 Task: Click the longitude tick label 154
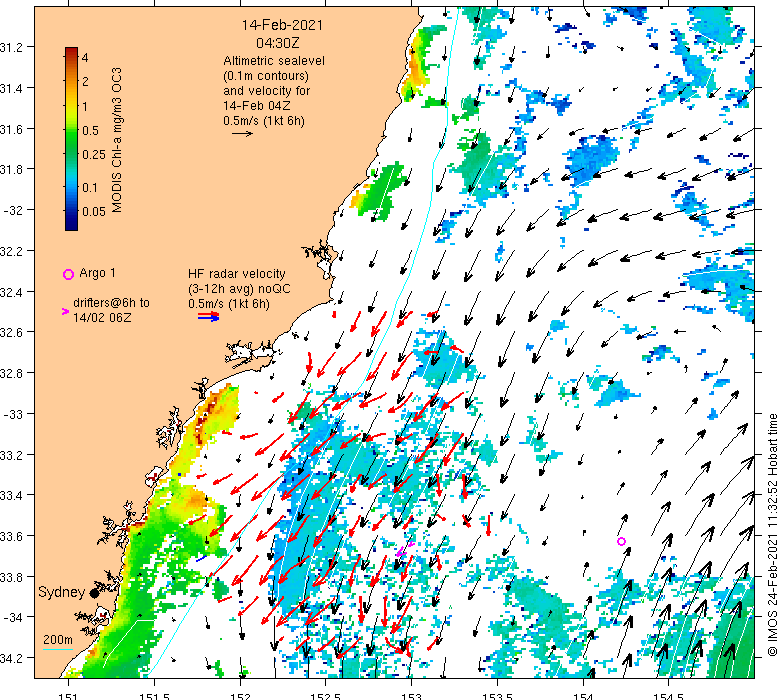583,696
